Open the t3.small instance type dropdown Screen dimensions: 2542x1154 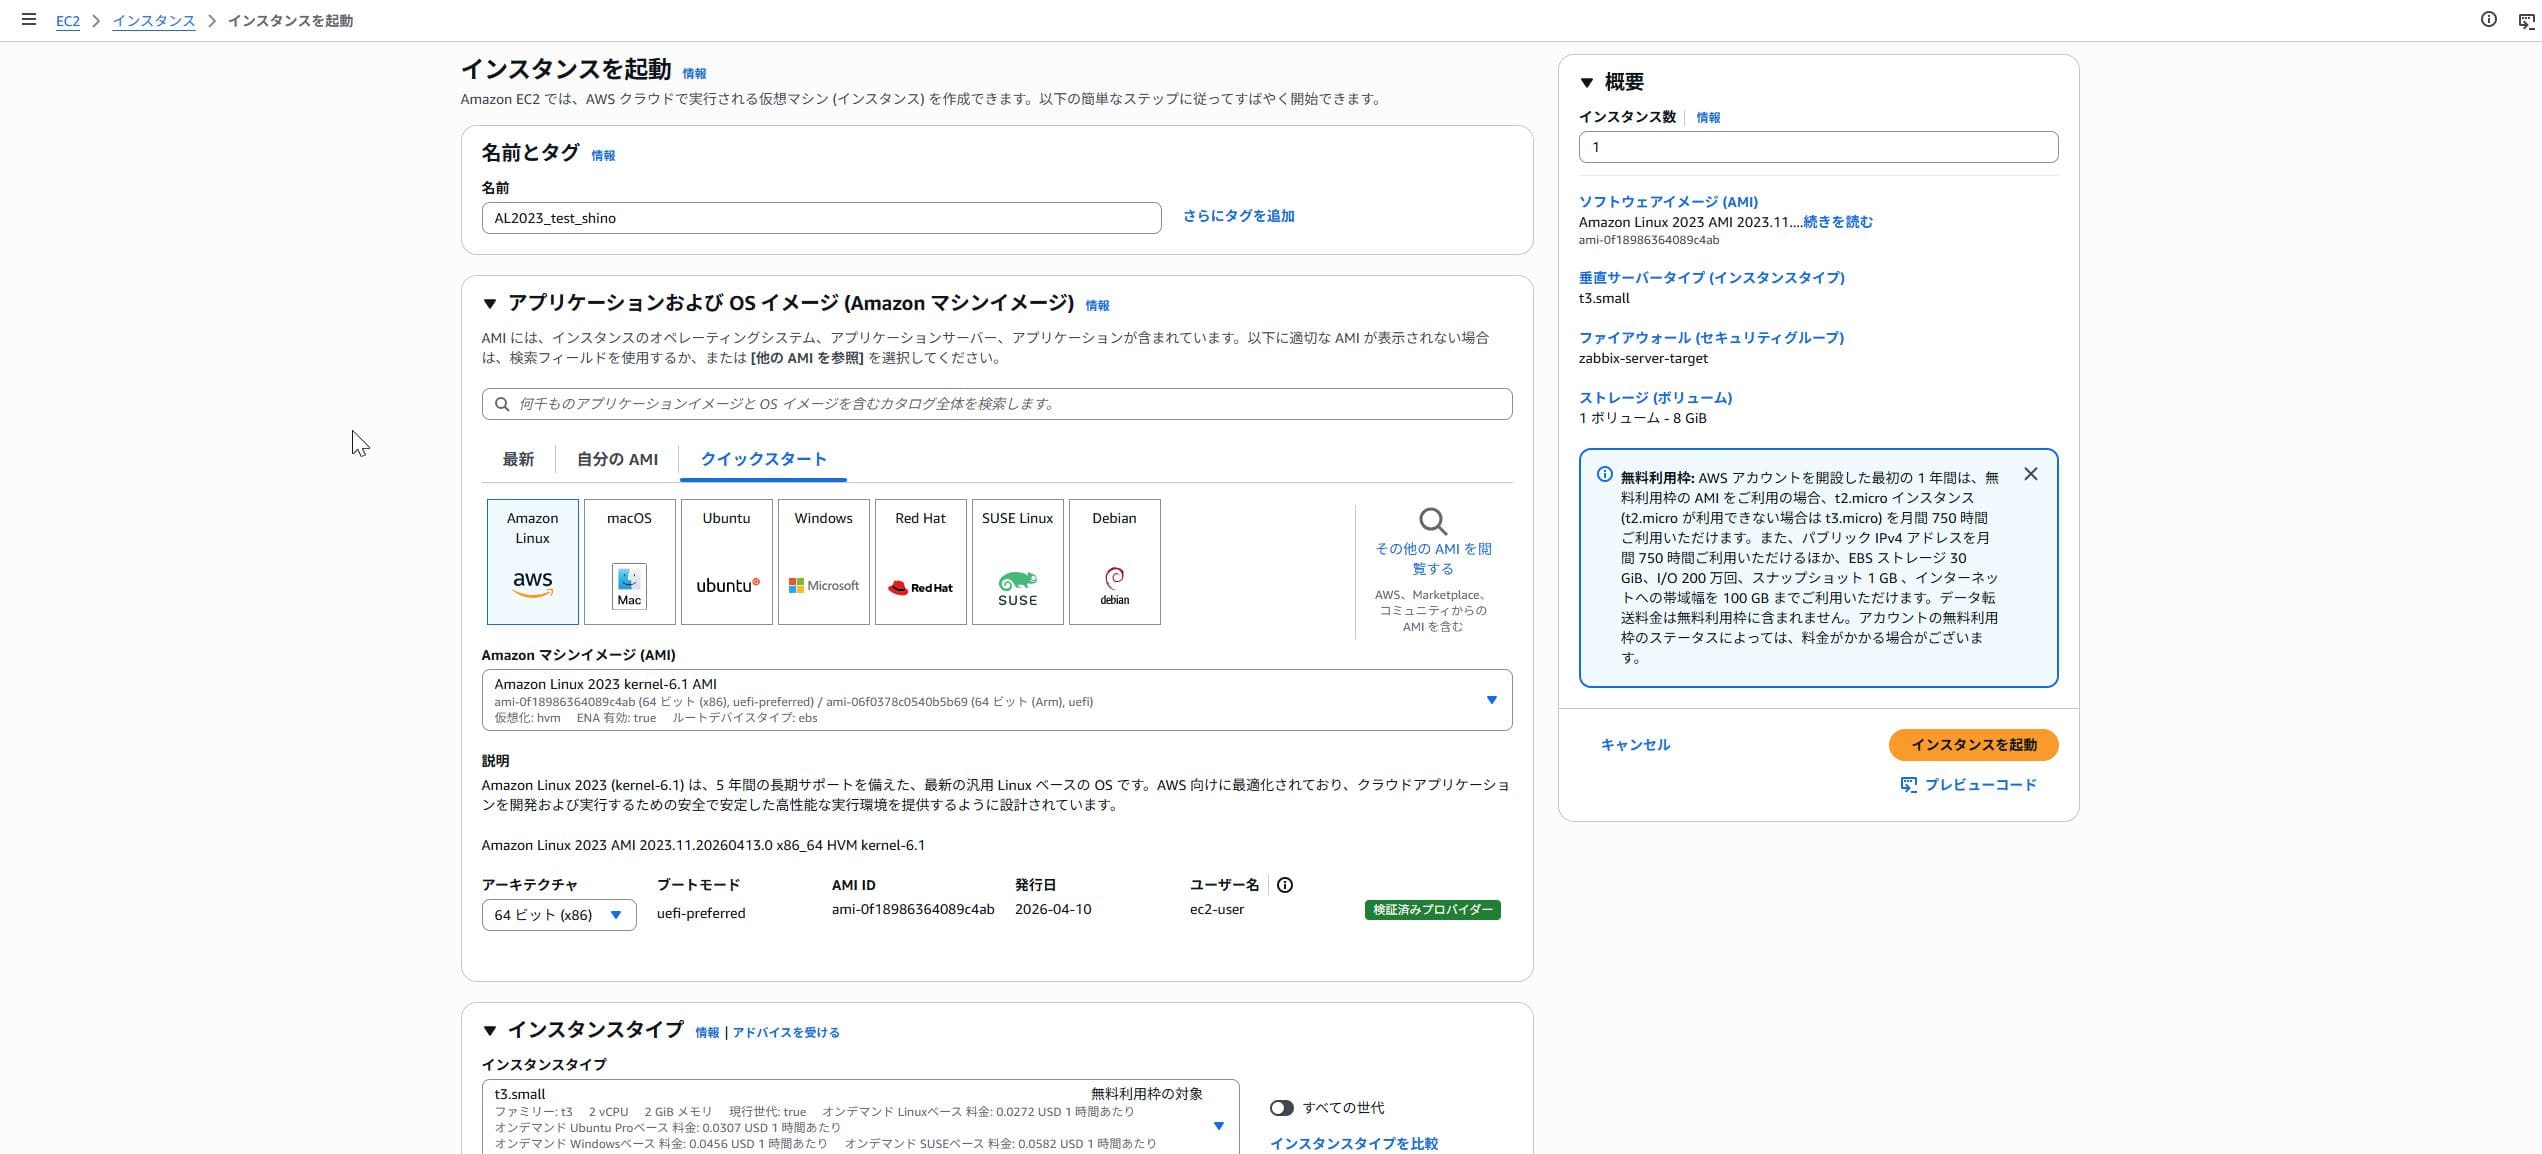click(1218, 1125)
